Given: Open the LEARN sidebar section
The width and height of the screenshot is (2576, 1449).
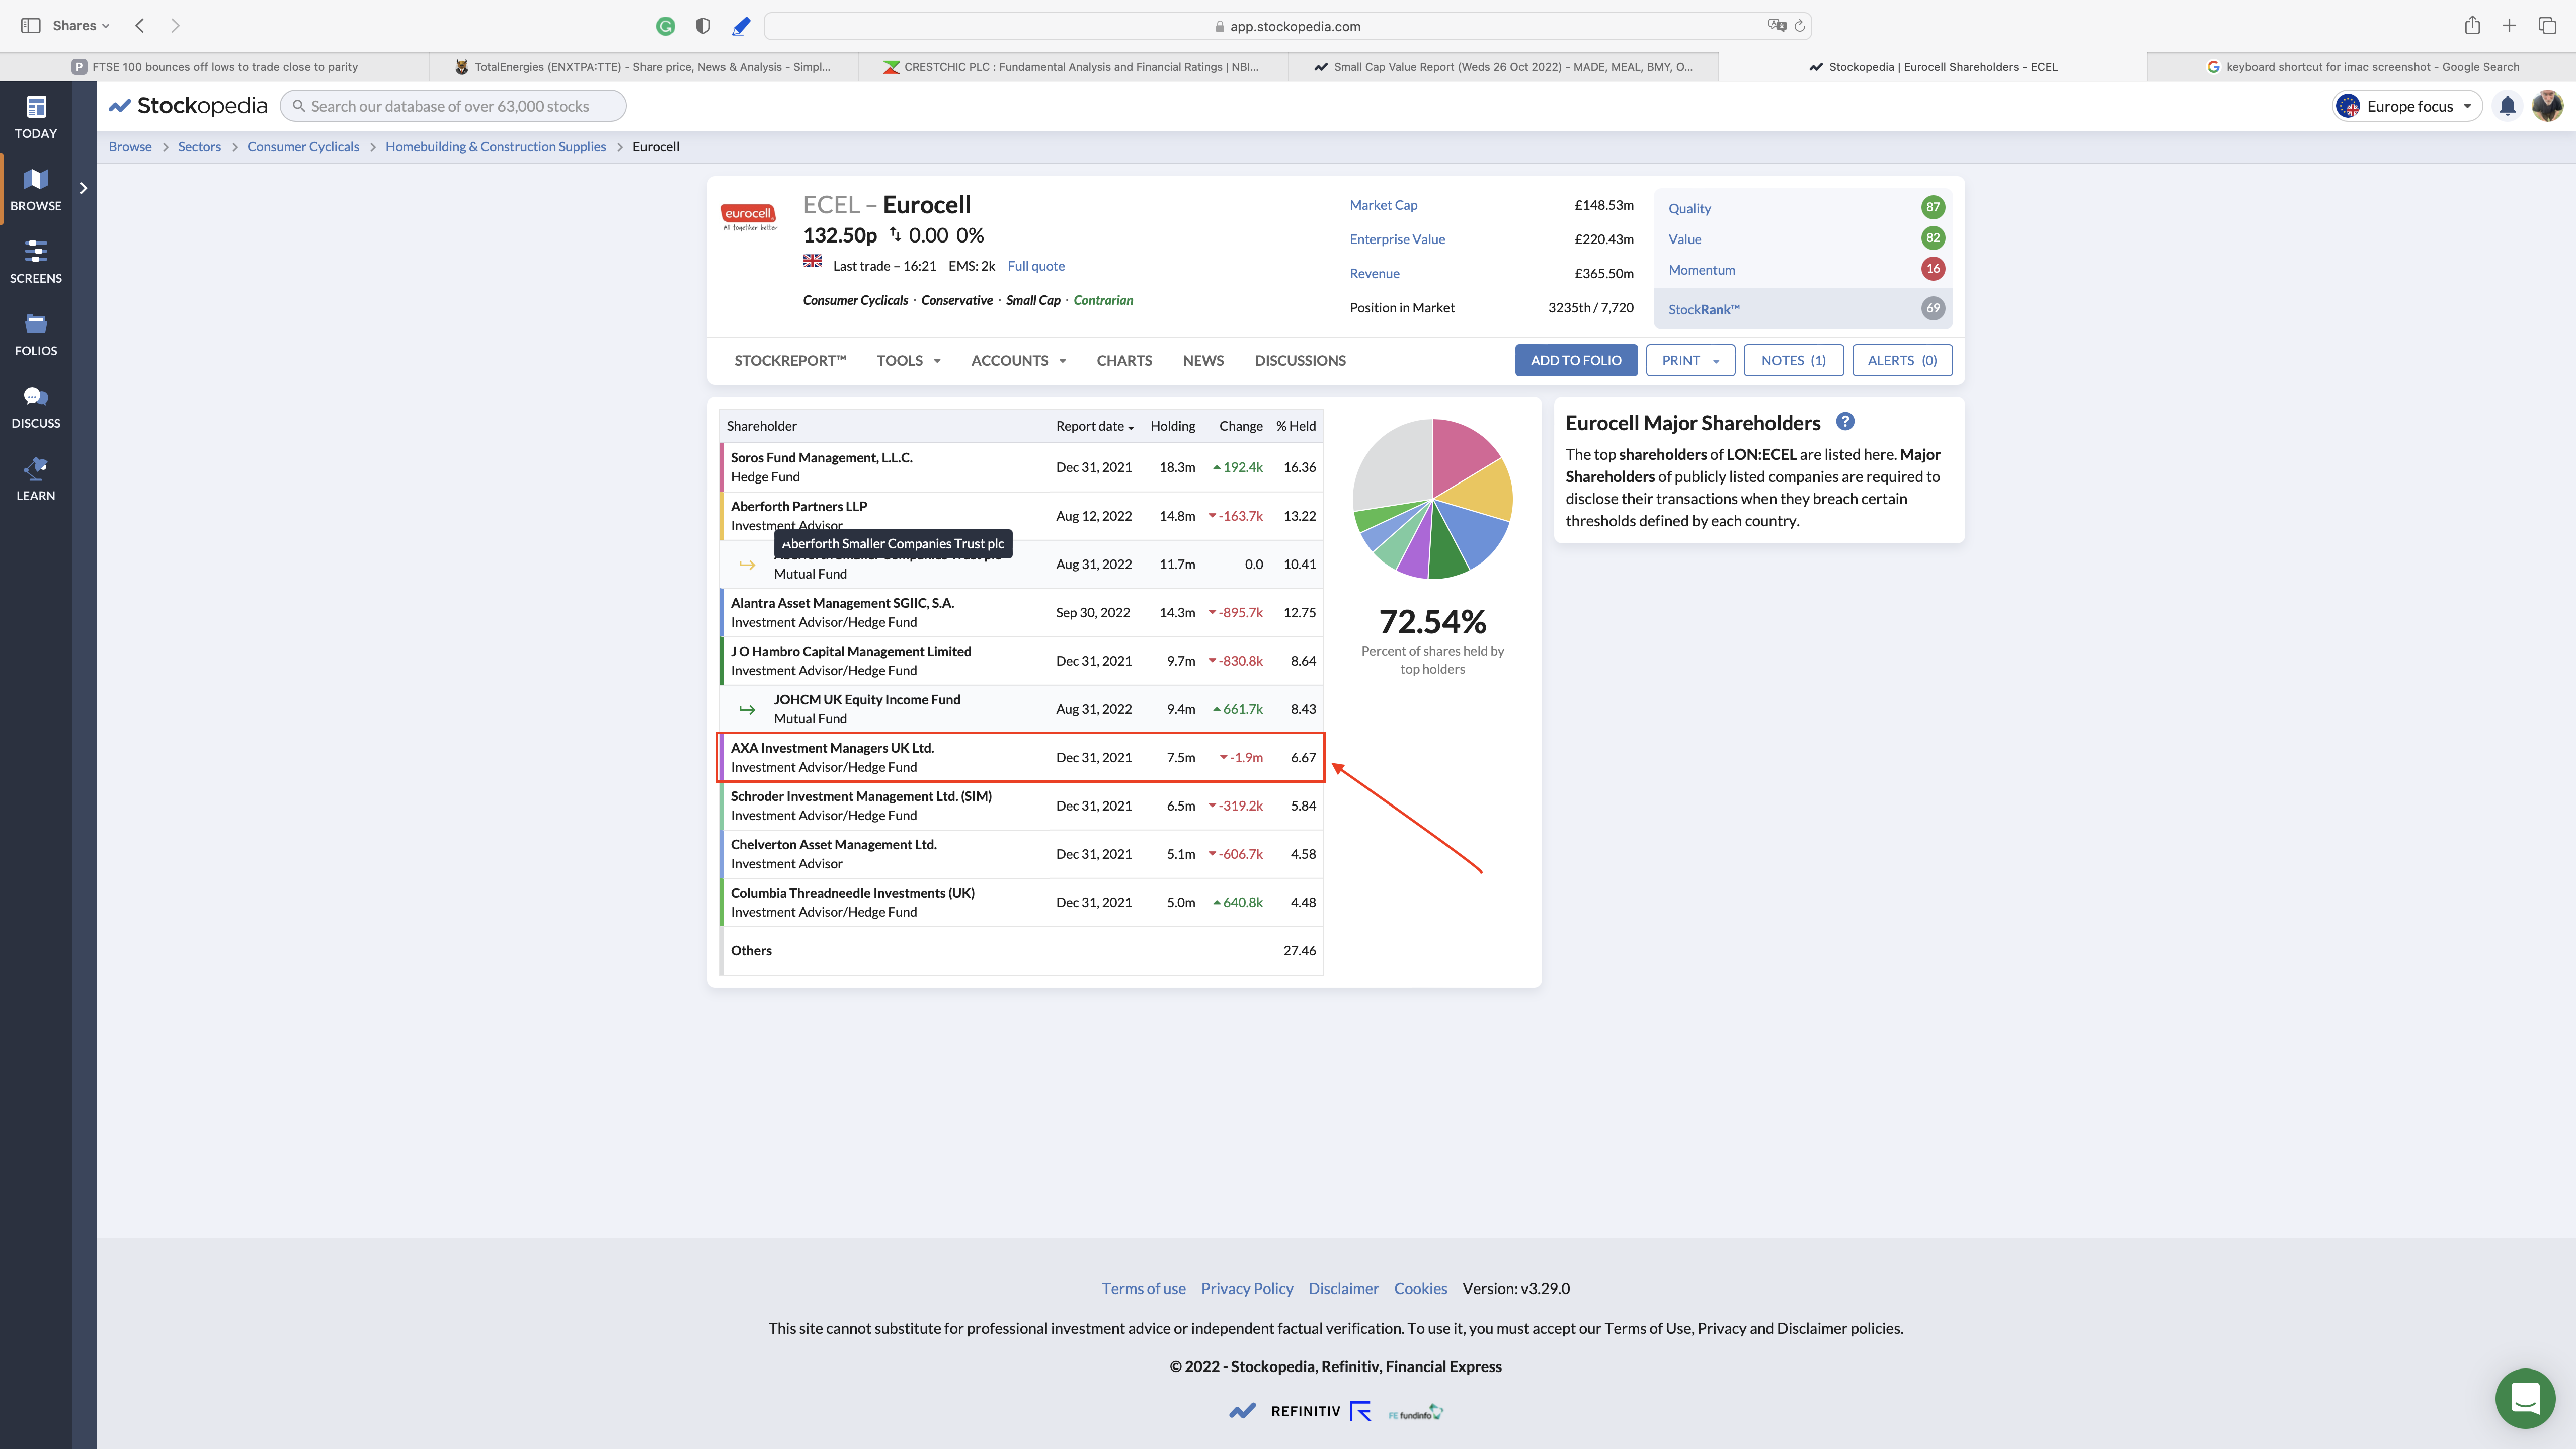Looking at the screenshot, I should tap(36, 480).
